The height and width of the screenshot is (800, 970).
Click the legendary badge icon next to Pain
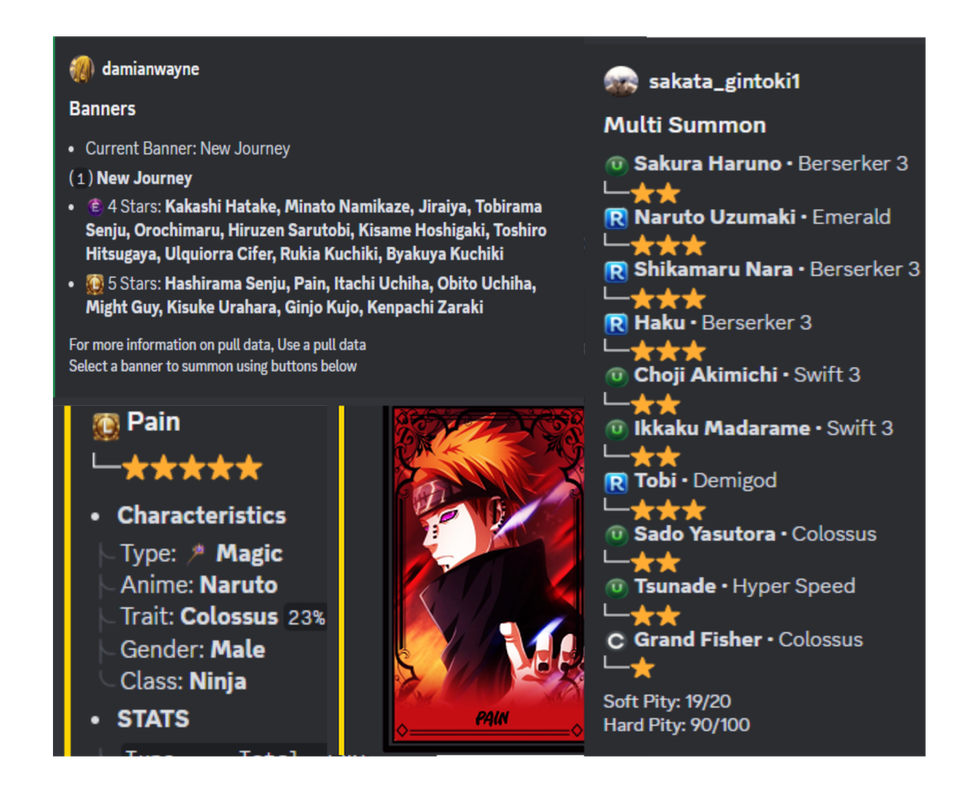(x=106, y=426)
